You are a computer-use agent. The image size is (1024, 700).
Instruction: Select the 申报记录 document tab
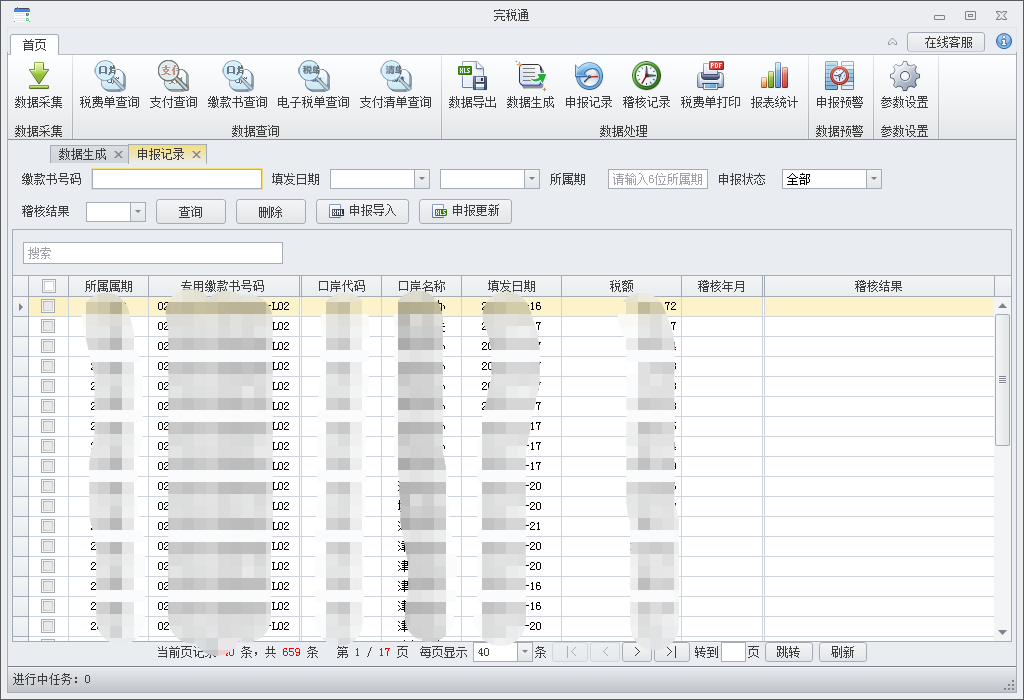click(x=161, y=155)
